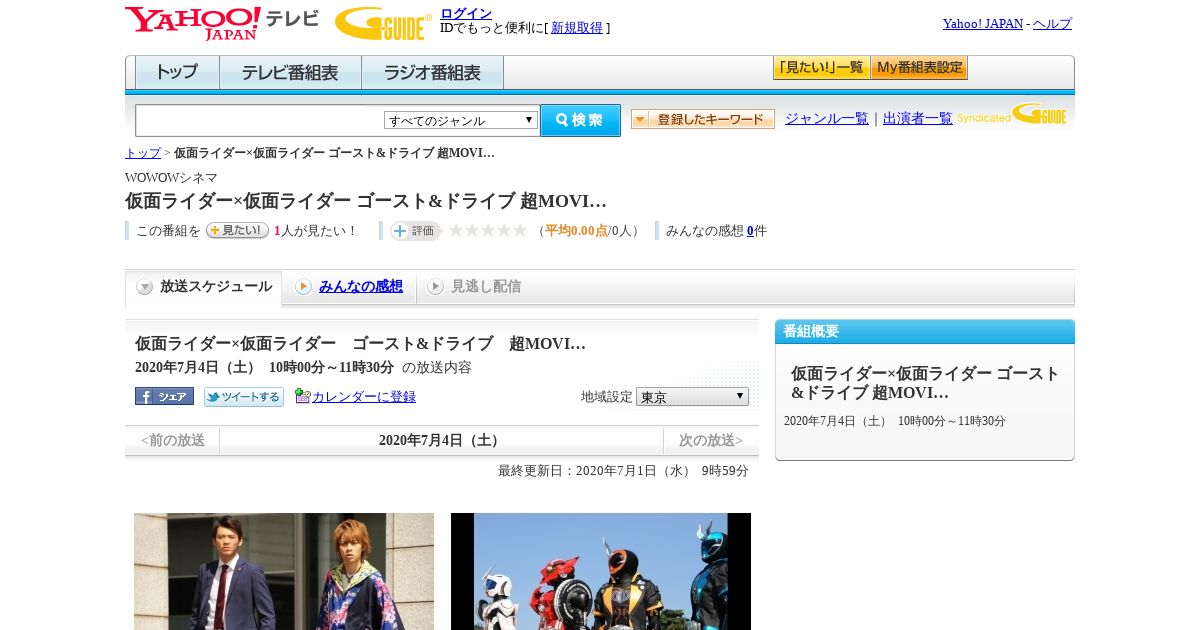Focus the keyword search input field
Viewport: 1200px width, 630px height.
pyautogui.click(x=260, y=120)
